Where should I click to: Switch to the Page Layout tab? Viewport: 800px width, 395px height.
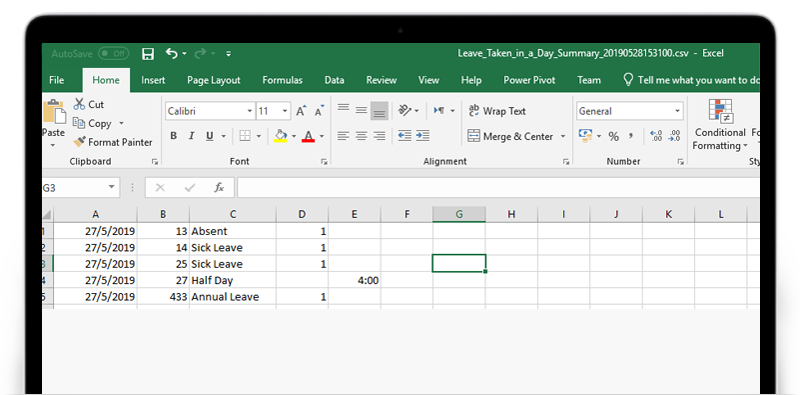pyautogui.click(x=214, y=80)
